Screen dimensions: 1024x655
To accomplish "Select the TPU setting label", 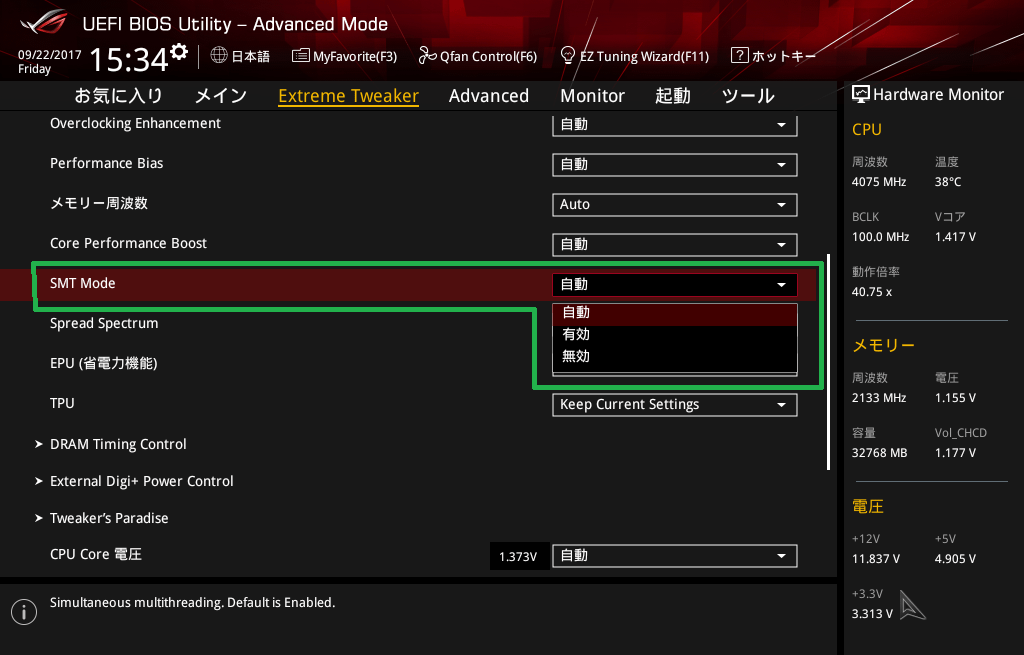I will click(x=62, y=403).
